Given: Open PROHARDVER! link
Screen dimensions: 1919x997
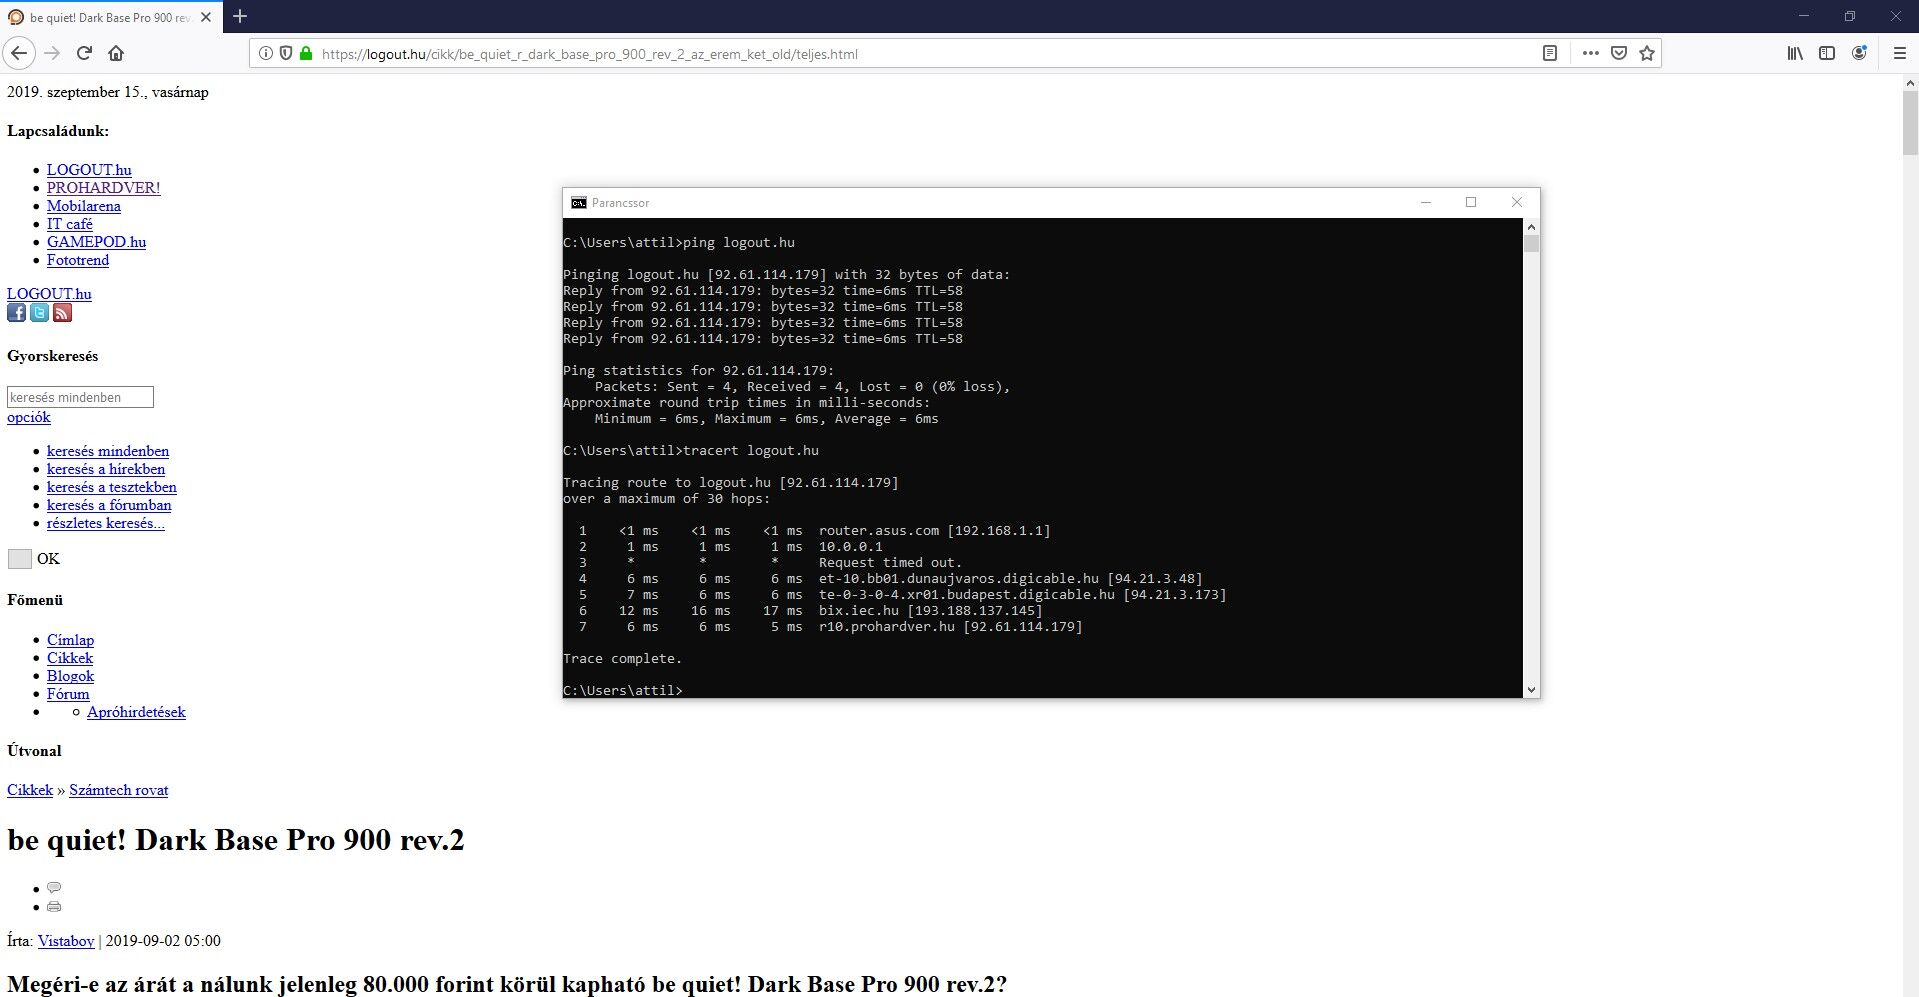Looking at the screenshot, I should click(x=103, y=188).
